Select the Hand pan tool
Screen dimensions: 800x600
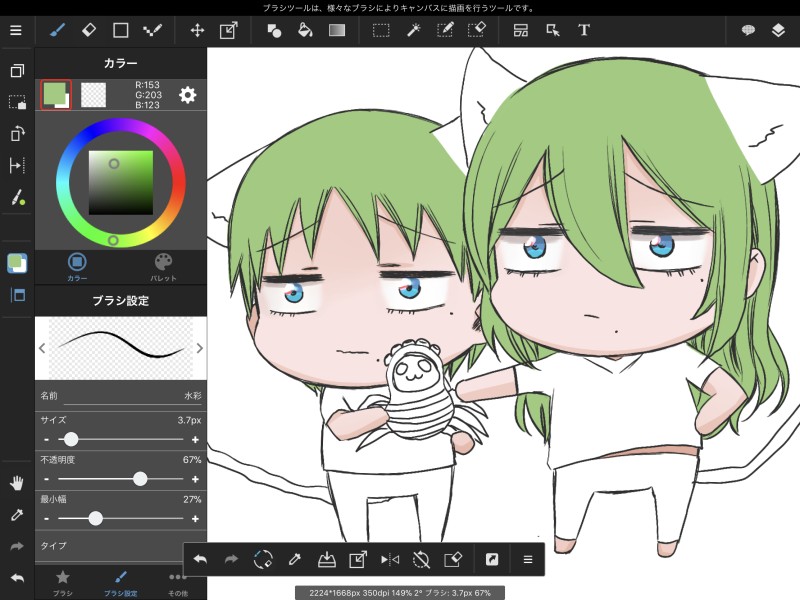click(17, 483)
